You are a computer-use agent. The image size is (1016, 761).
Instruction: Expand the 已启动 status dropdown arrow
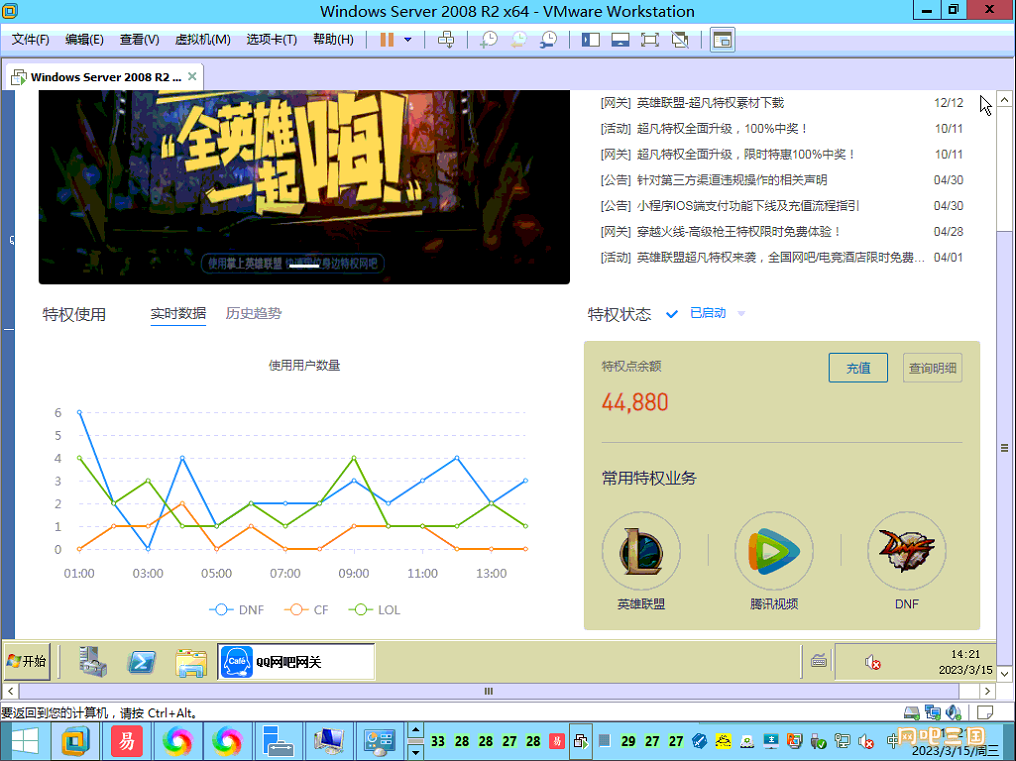(741, 314)
